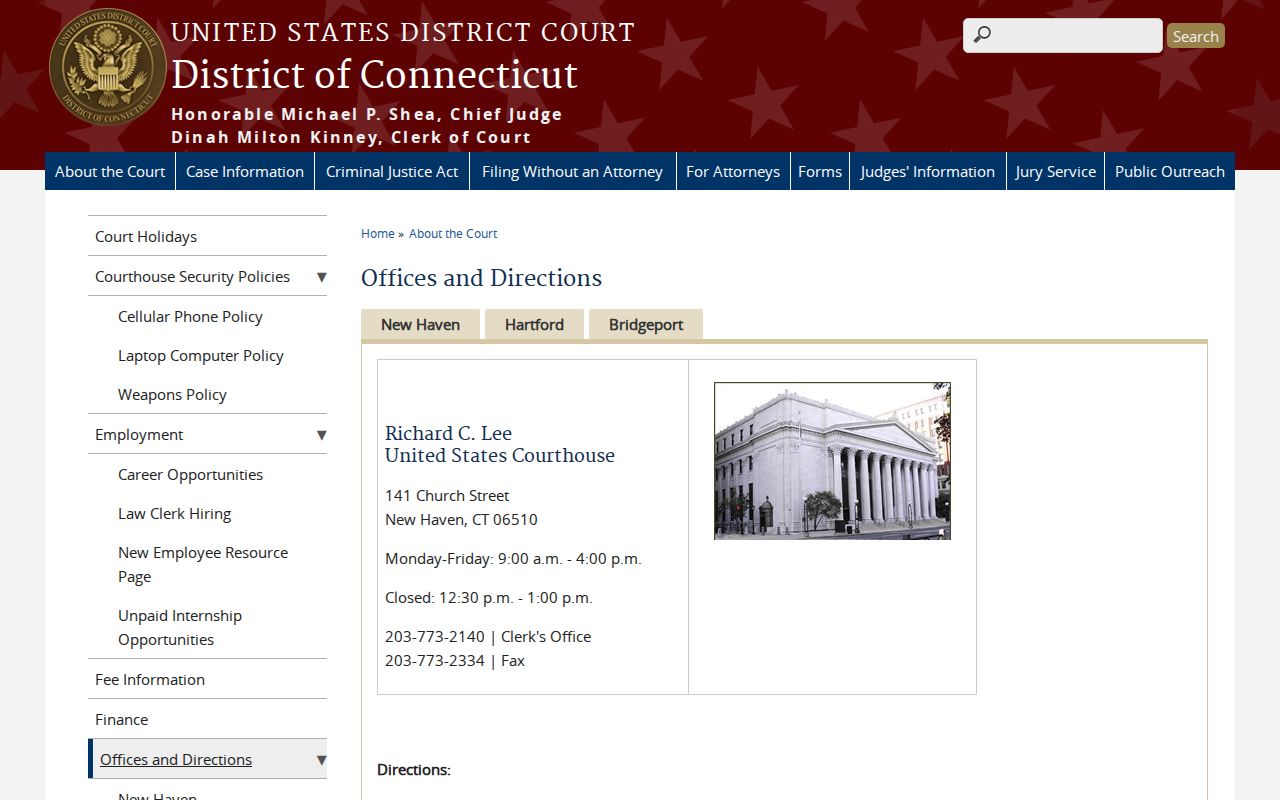Screen dimensions: 1280x800
Task: Click the 141 Church Street address text
Action: (447, 495)
